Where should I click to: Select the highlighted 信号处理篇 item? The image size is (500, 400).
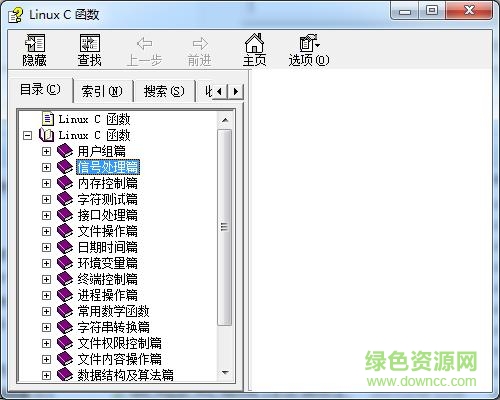108,167
